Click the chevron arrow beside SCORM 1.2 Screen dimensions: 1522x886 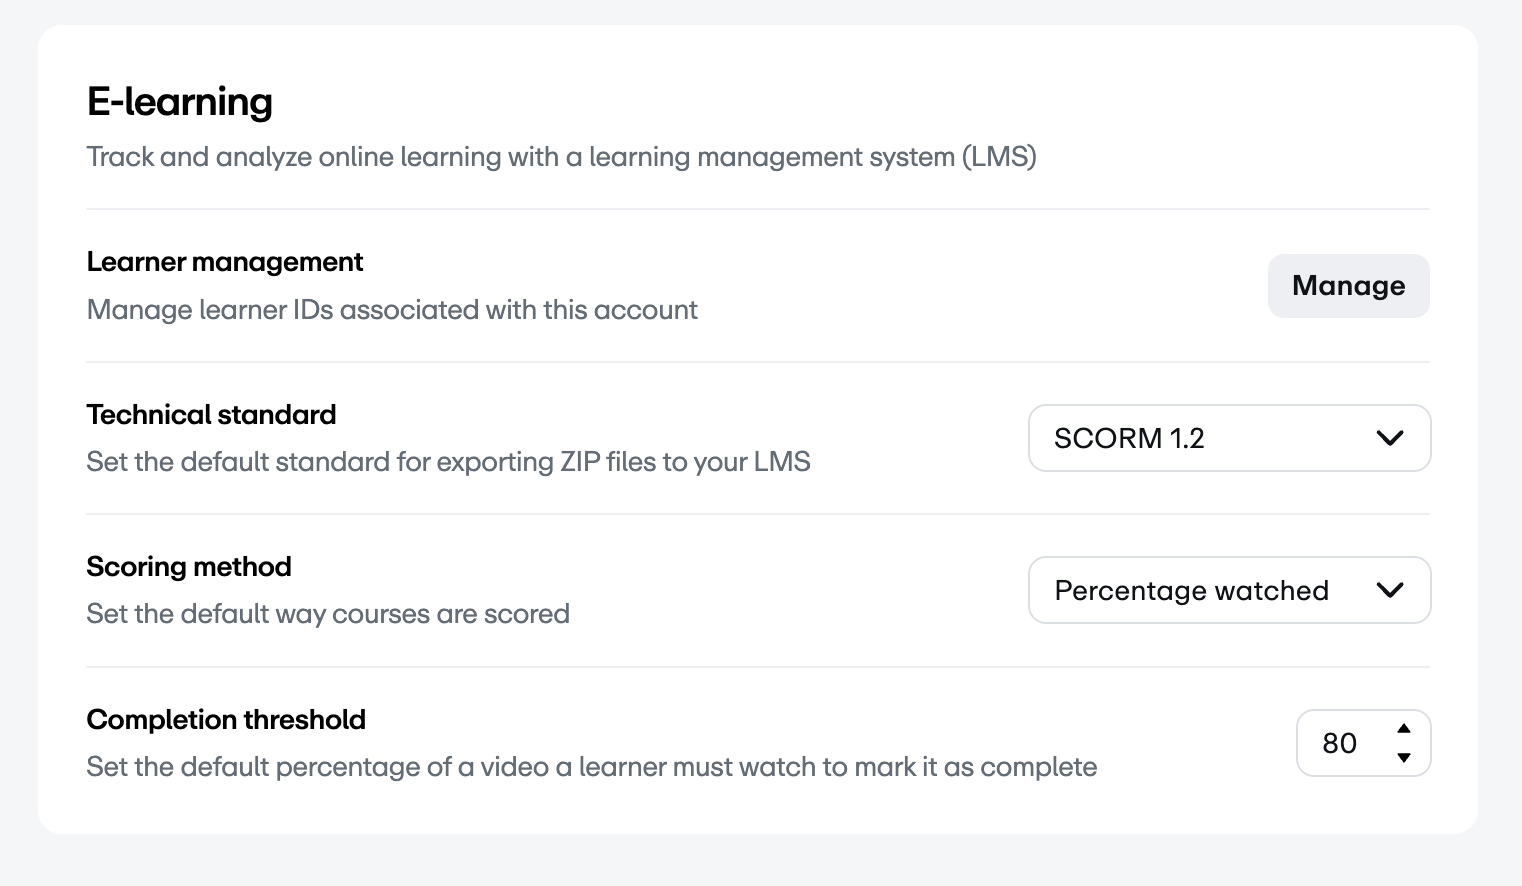point(1390,438)
